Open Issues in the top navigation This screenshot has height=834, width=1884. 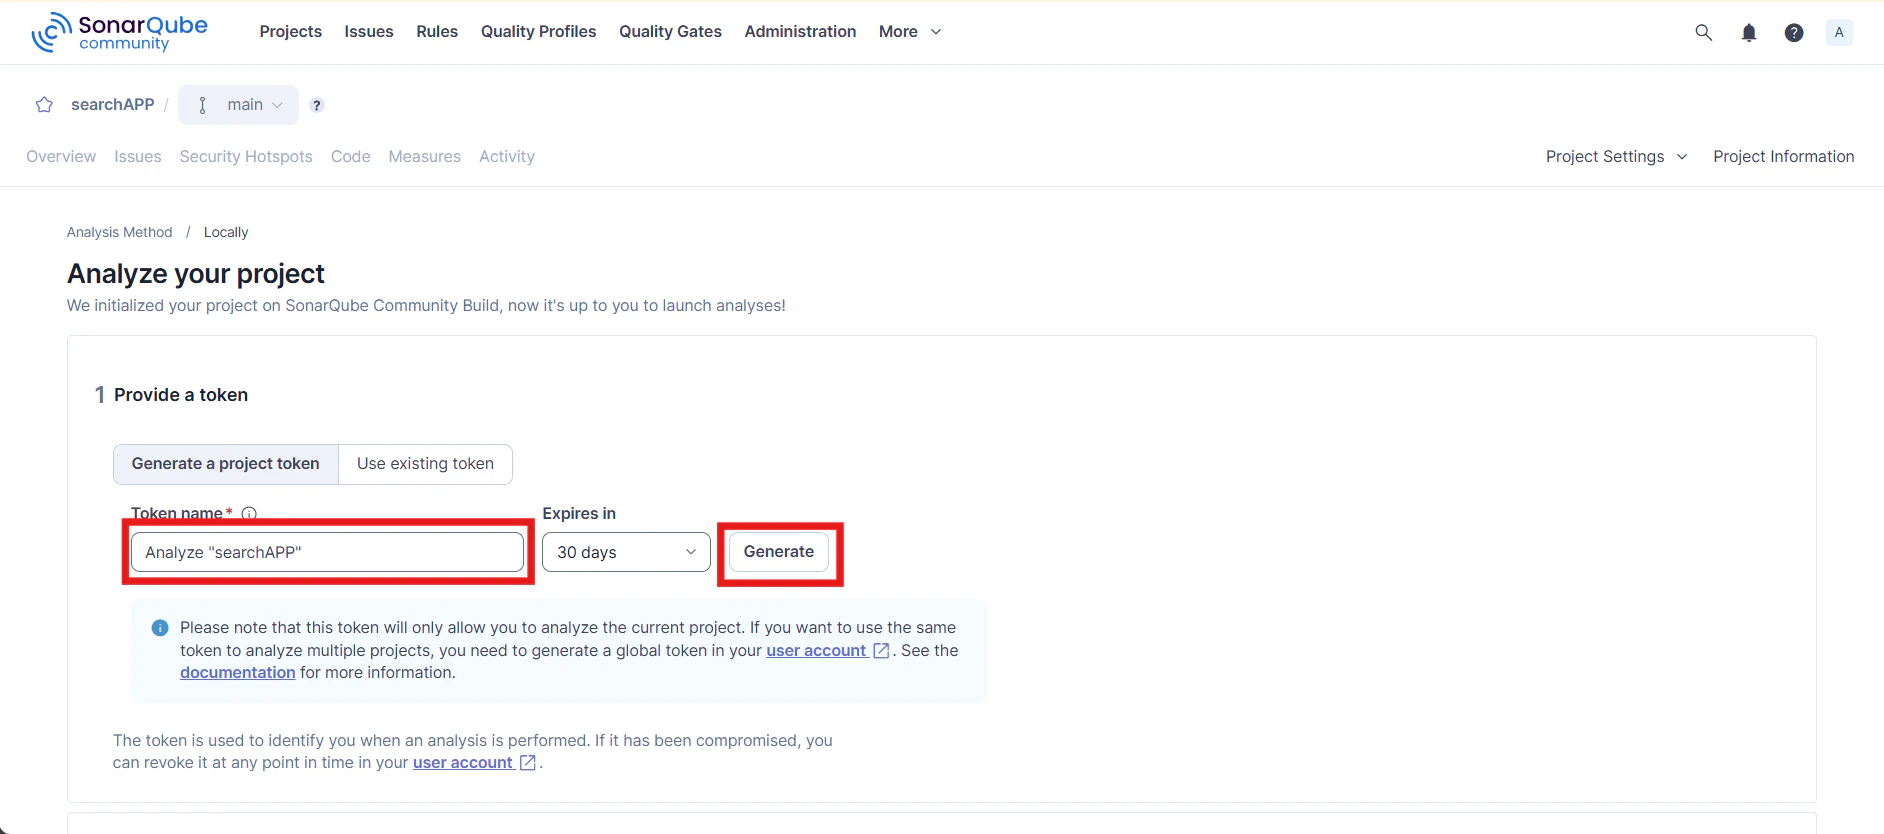point(369,32)
